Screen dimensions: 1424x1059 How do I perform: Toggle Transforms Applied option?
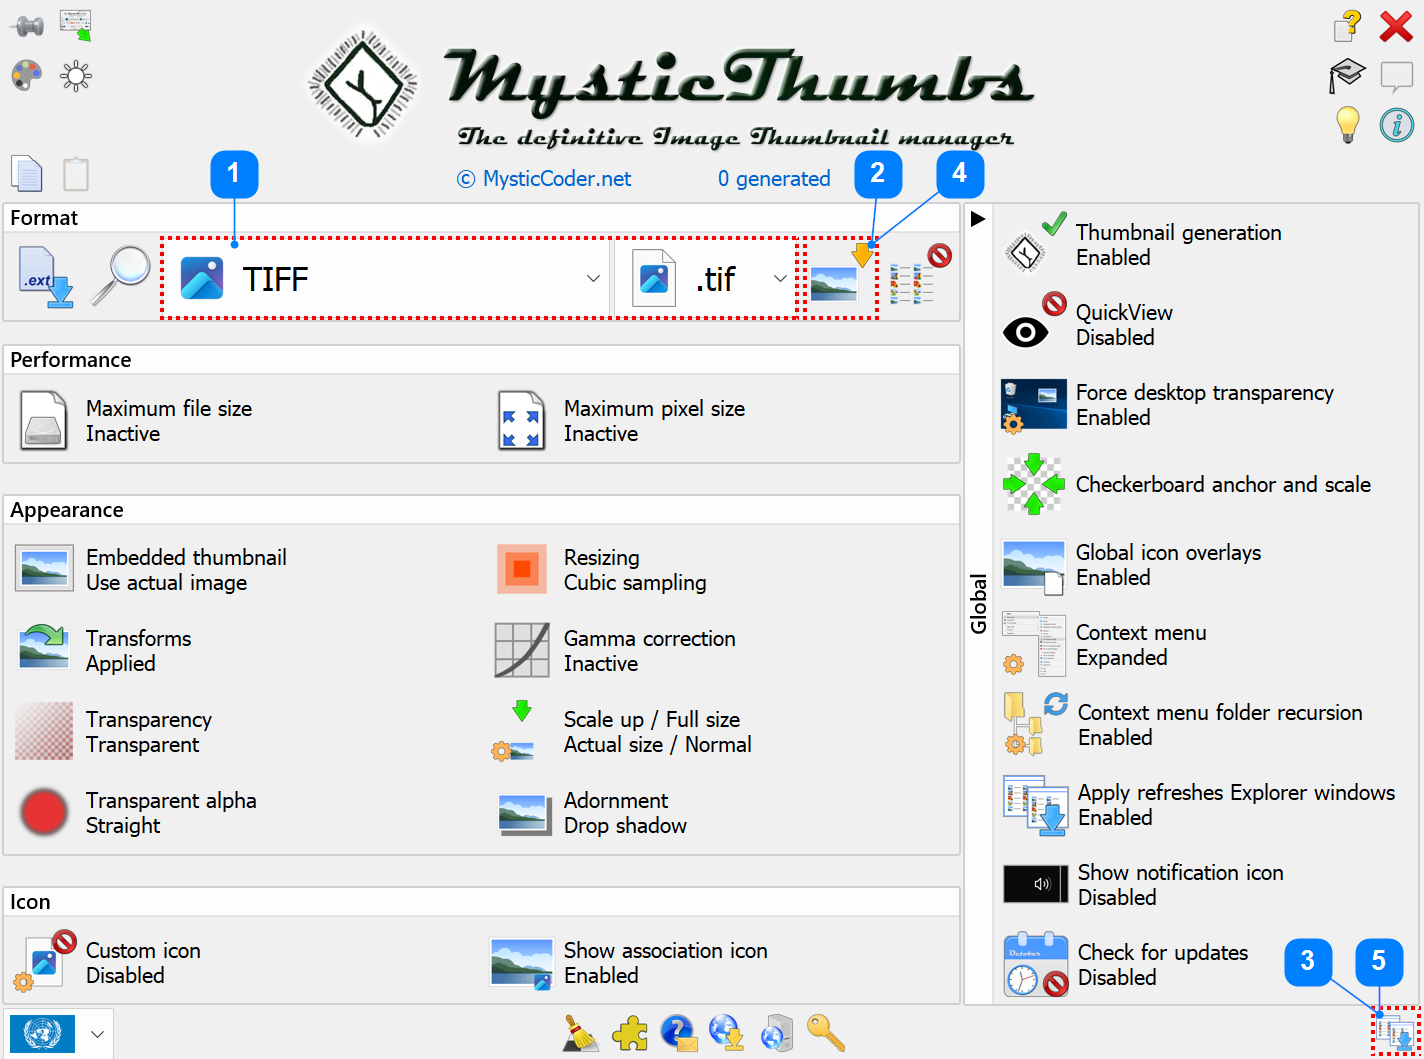tap(104, 651)
